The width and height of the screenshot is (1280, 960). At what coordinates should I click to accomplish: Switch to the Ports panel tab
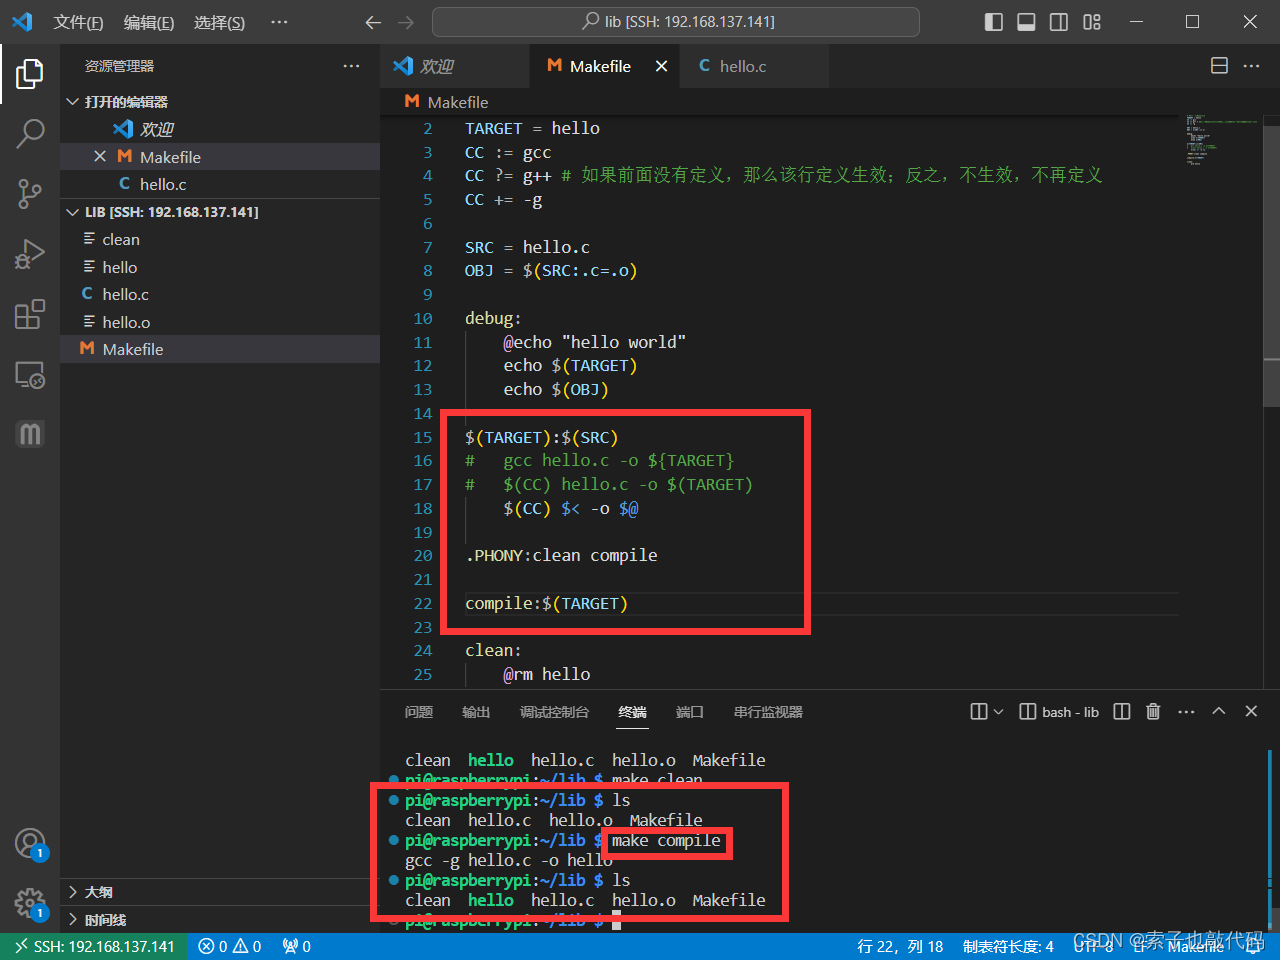click(x=690, y=712)
